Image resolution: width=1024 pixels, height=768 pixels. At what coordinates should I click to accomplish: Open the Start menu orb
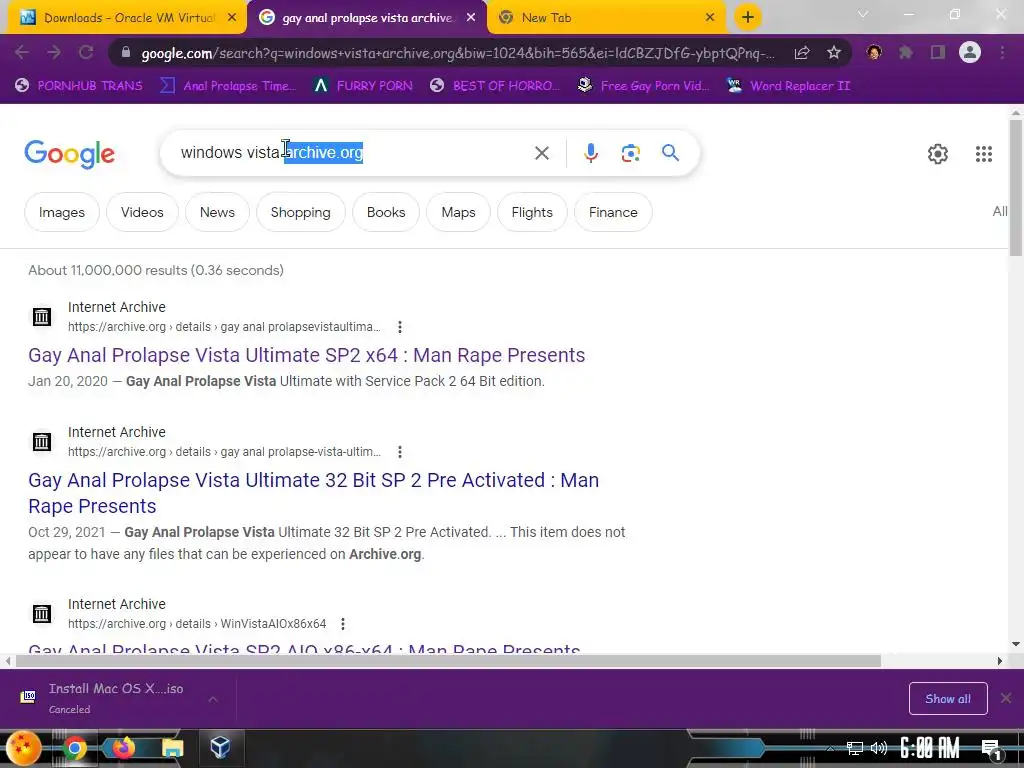(x=24, y=748)
